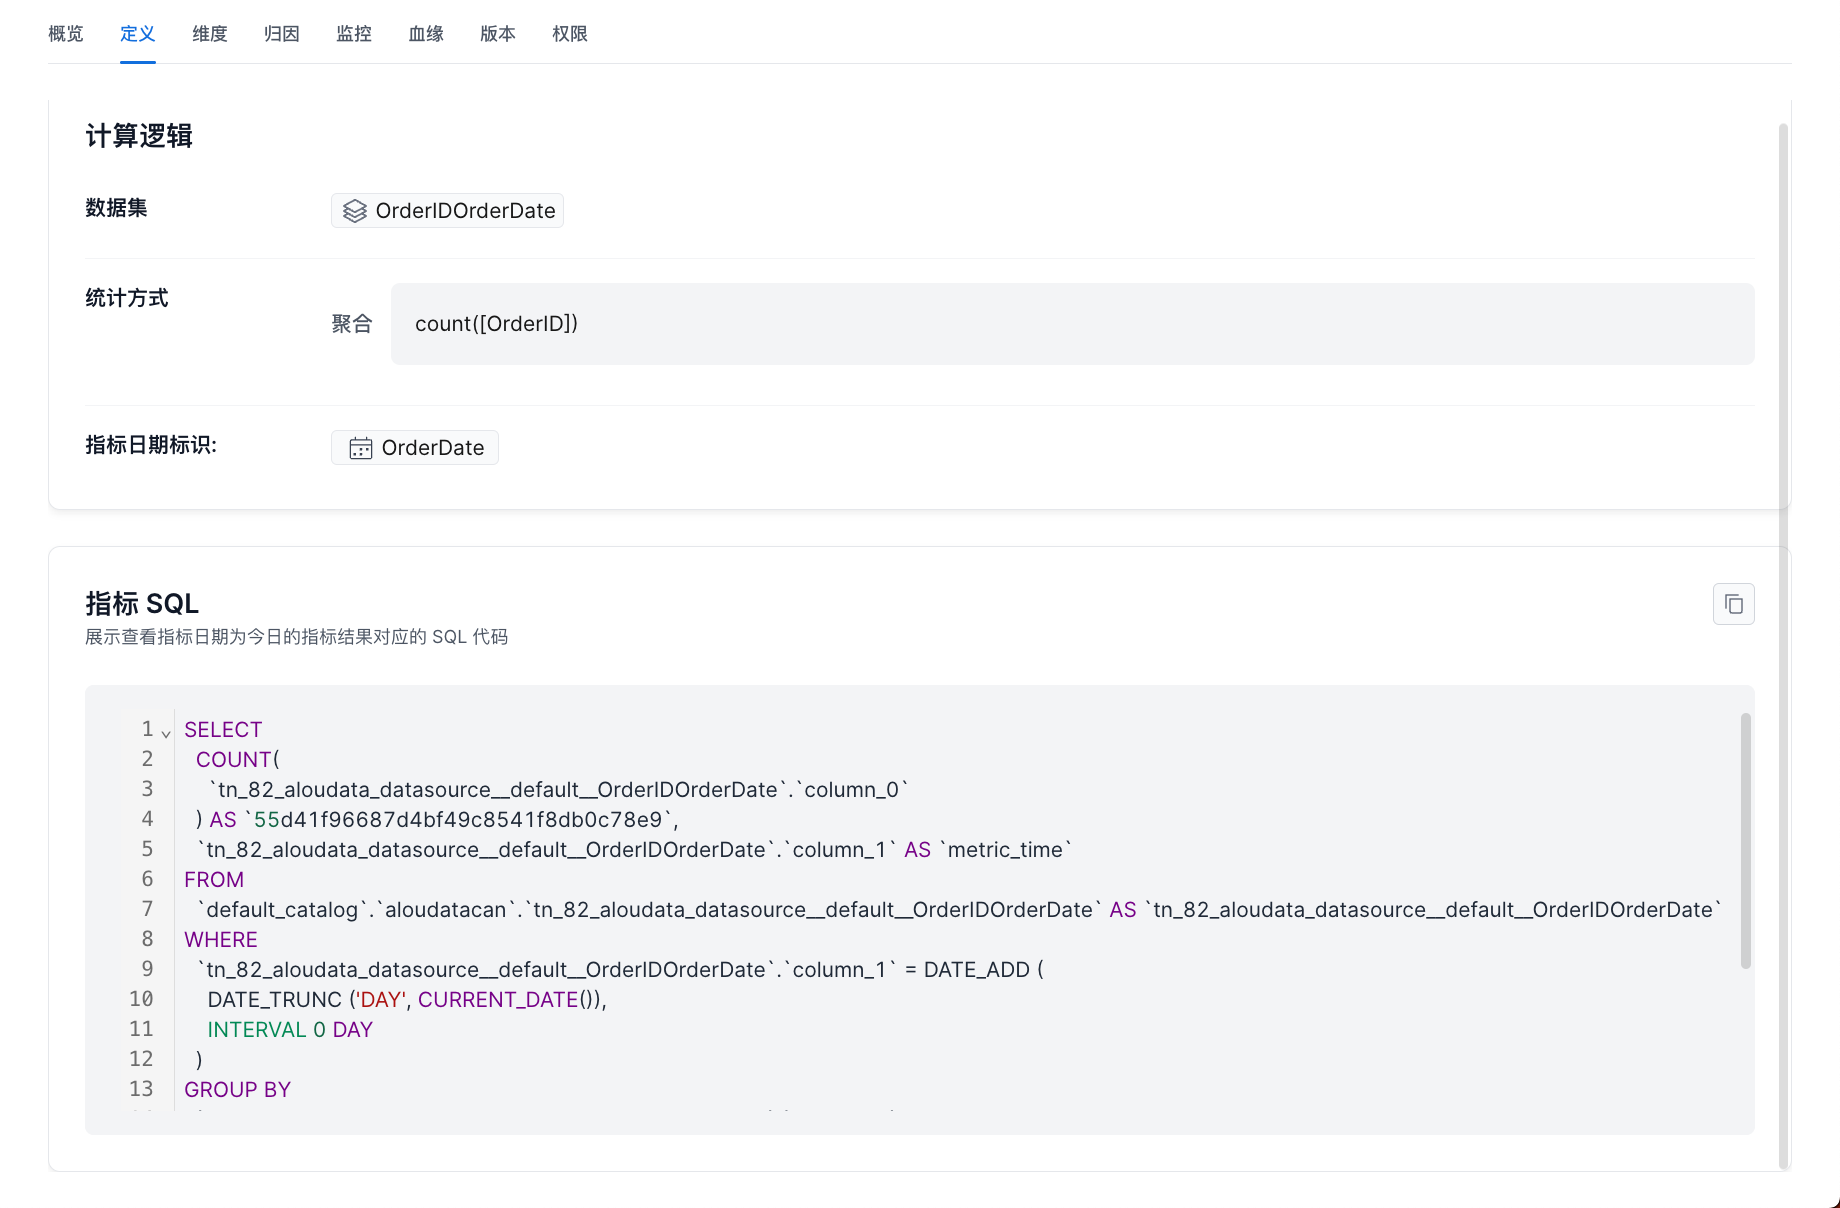Go to the 归因 tab
Screen dimensions: 1840x1208
[x=282, y=34]
